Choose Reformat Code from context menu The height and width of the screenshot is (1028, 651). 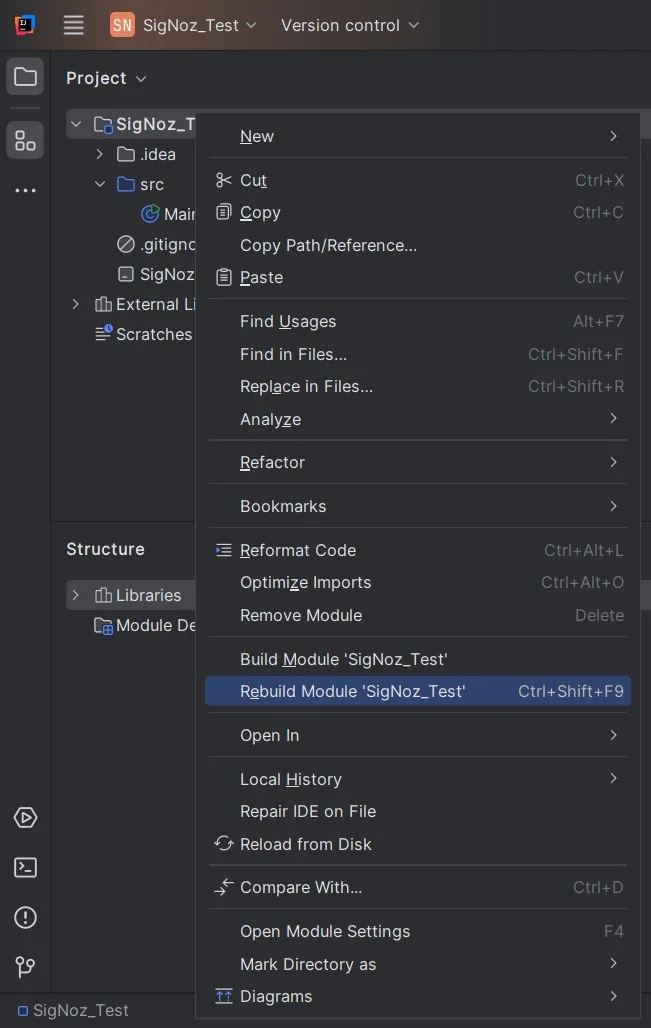[x=418, y=550]
